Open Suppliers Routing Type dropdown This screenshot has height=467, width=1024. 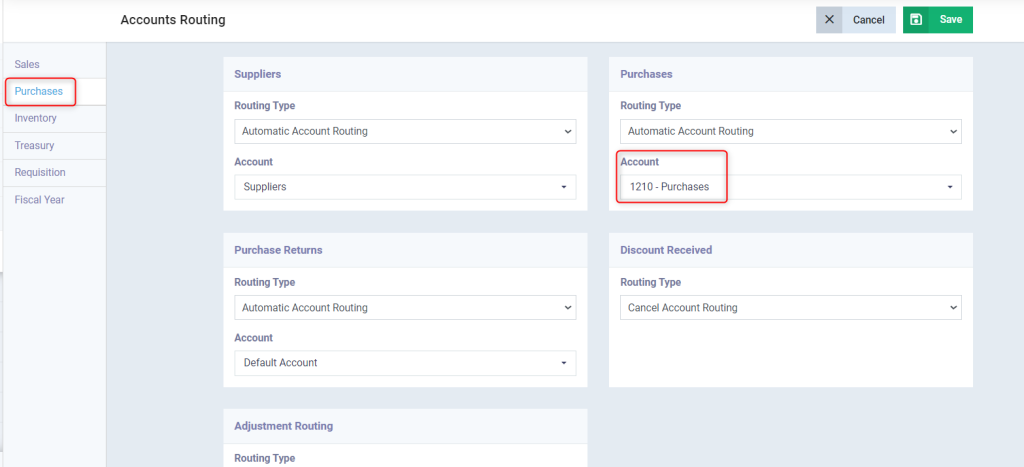click(x=405, y=131)
